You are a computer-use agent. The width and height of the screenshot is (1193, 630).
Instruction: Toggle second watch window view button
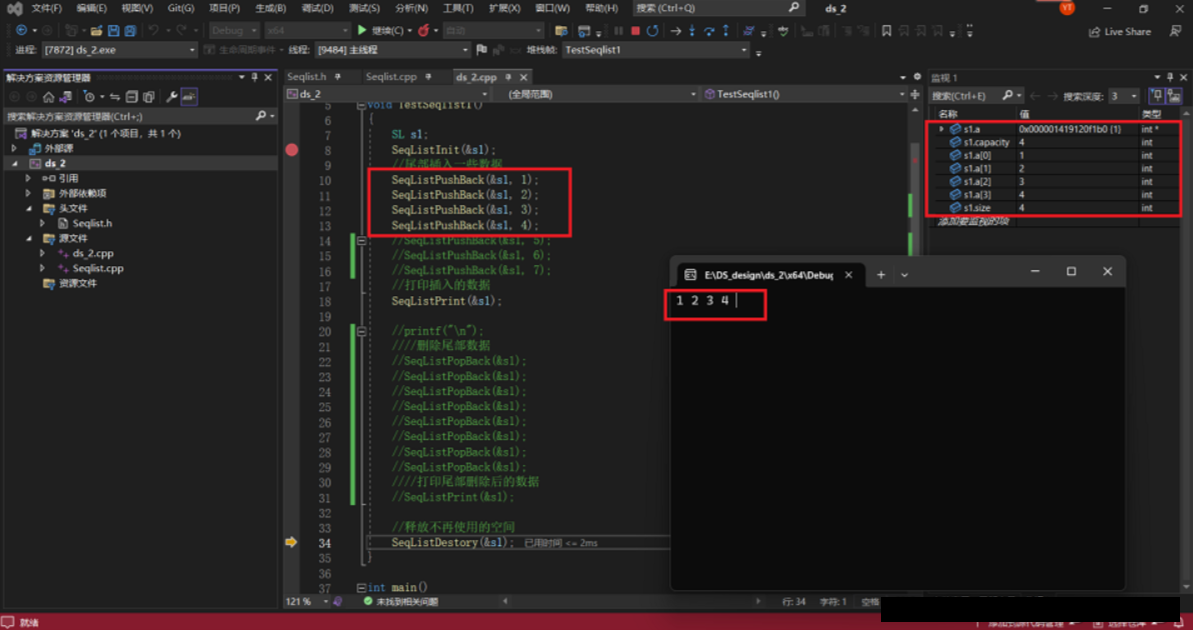[1174, 96]
